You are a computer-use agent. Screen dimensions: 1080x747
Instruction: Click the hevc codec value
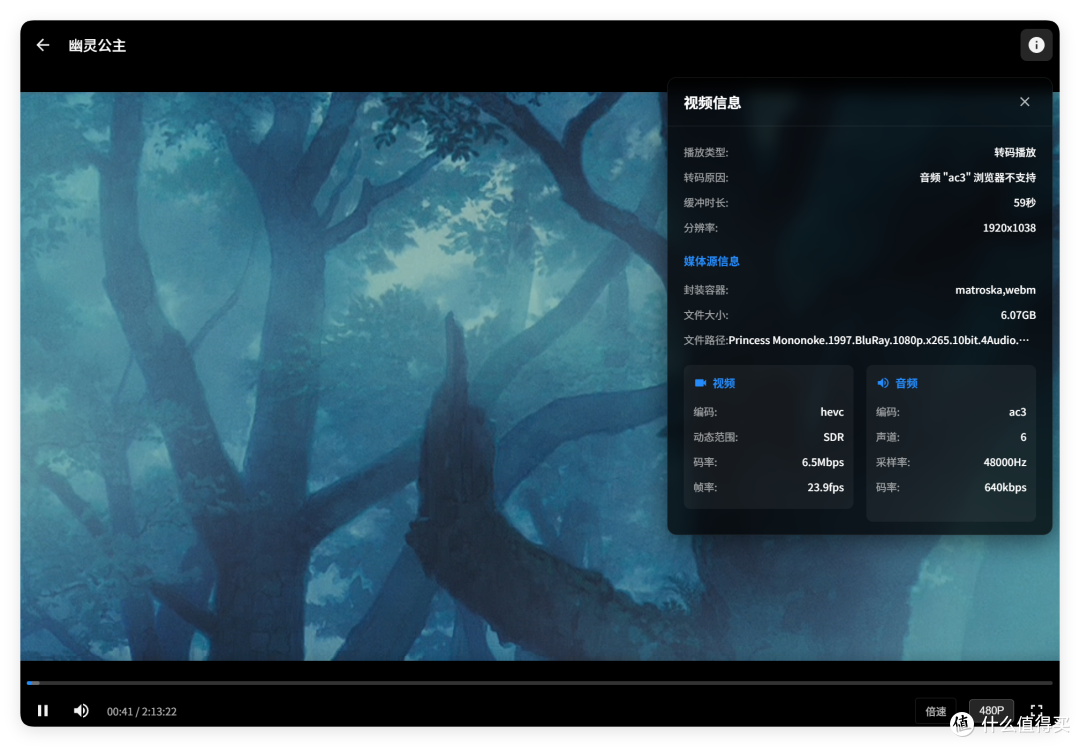point(832,412)
